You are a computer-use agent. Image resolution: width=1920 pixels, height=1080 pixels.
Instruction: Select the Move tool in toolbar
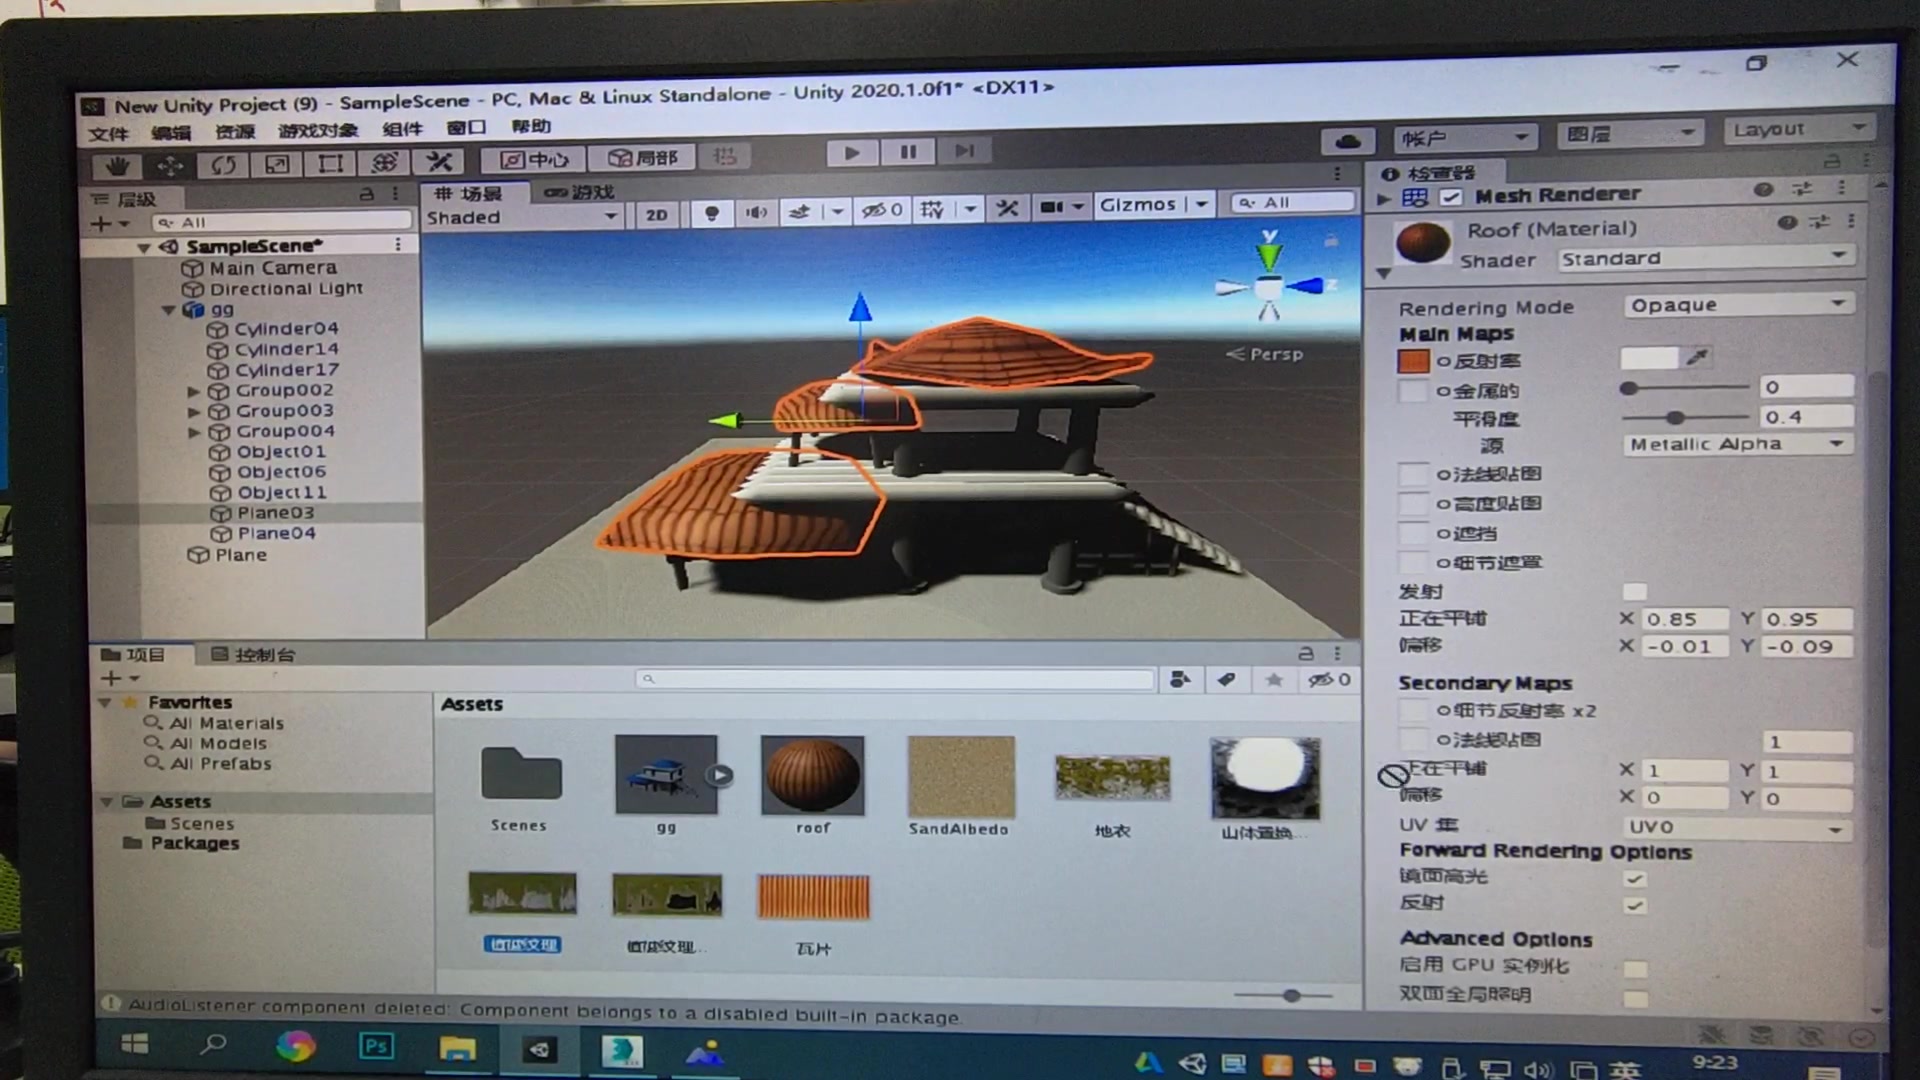[170, 160]
